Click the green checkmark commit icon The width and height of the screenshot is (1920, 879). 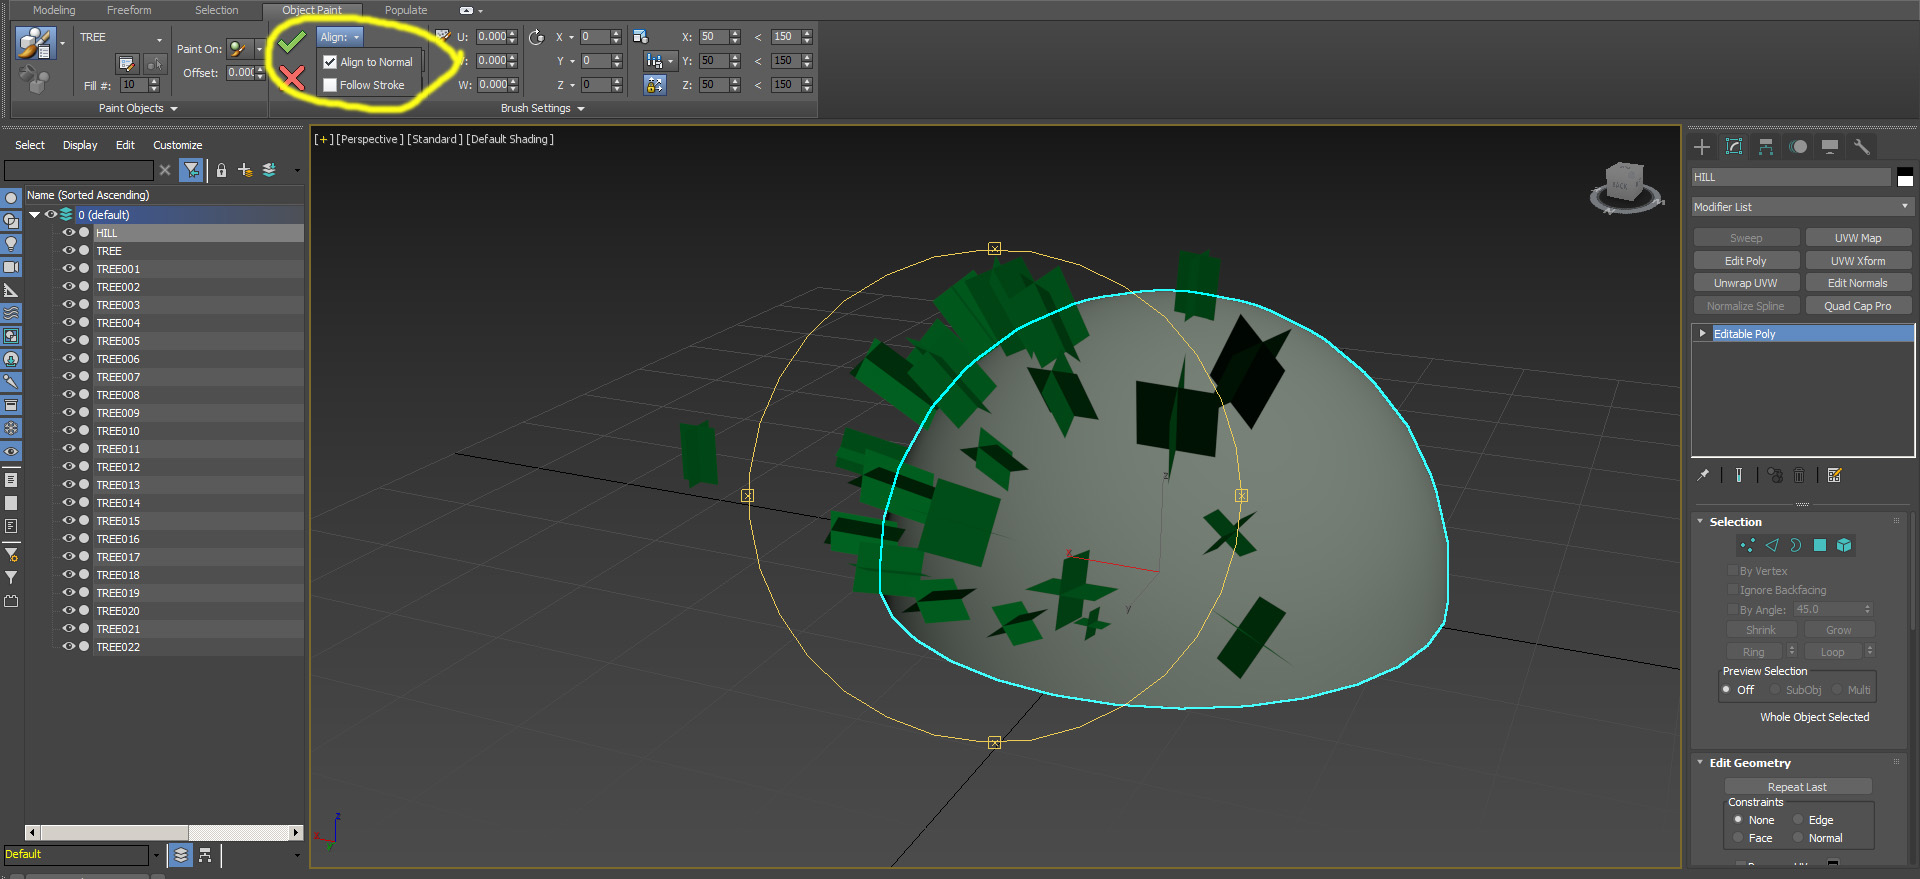(x=292, y=42)
